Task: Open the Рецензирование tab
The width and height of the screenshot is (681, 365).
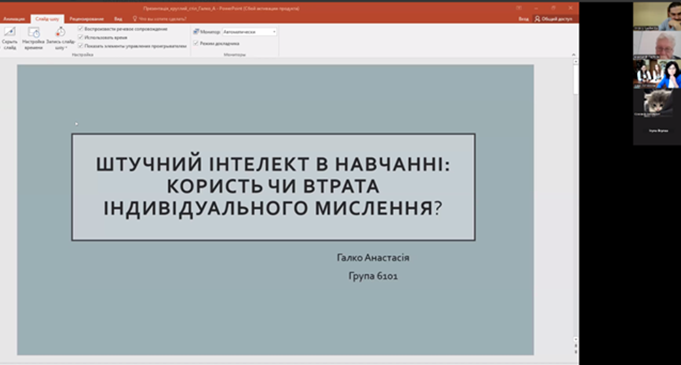Action: point(86,19)
